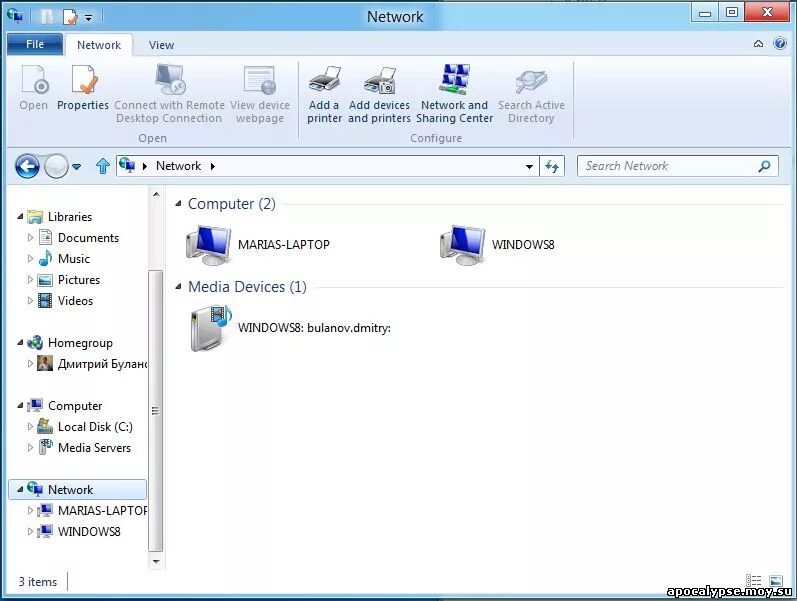Click the Network system icon in title bar
The height and width of the screenshot is (601, 797).
click(15, 16)
